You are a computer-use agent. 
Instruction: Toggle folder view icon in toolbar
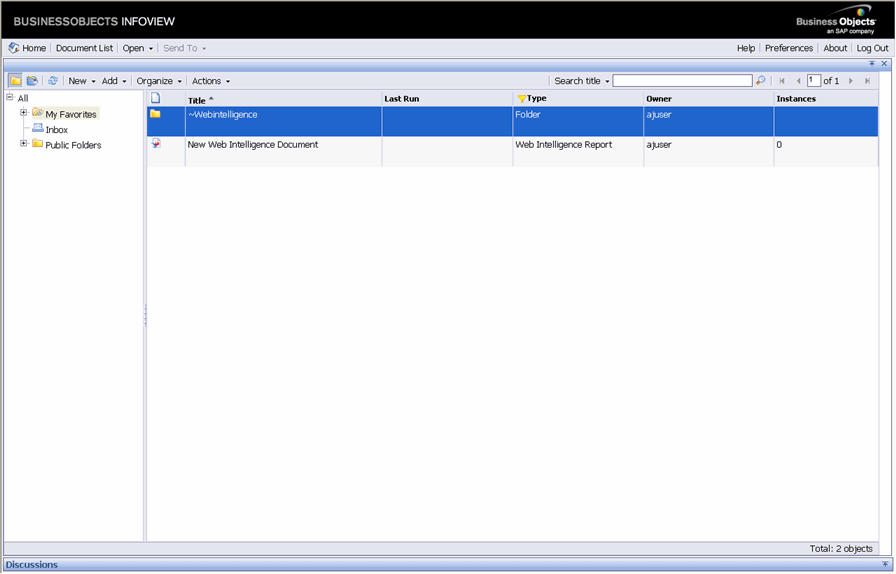(x=15, y=81)
